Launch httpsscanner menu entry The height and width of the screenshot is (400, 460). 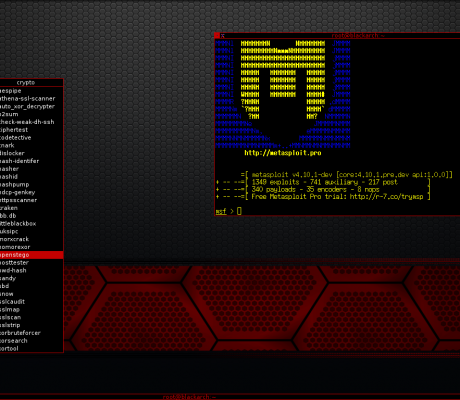31,200
